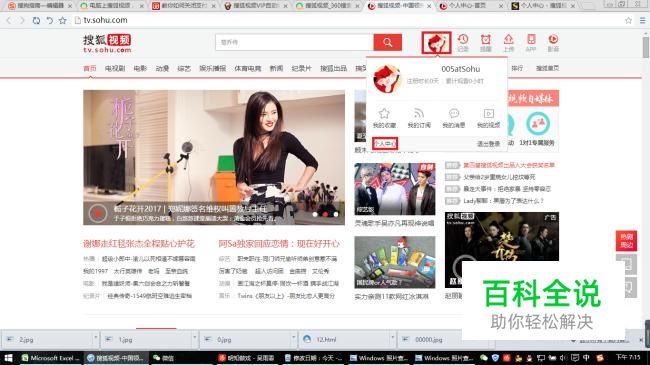Image resolution: width=650 pixels, height=365 pixels.
Task: Open the ice cream review thumbnail
Action: 395,262
